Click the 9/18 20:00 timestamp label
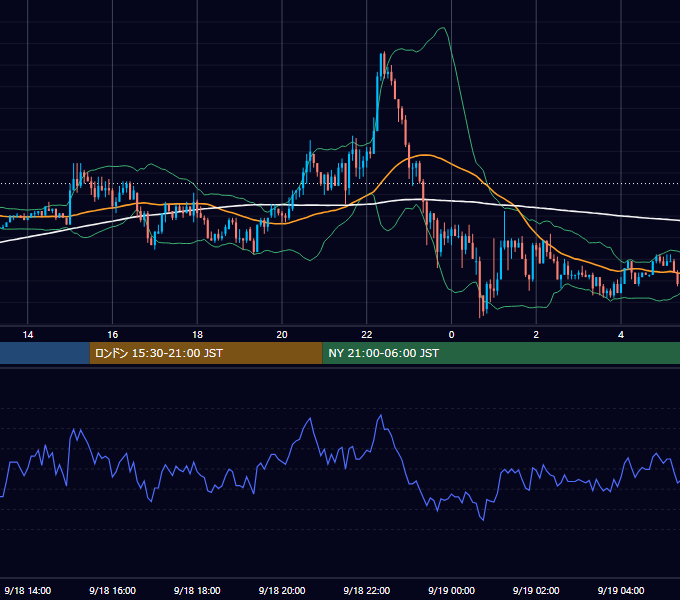This screenshot has height=600, width=680. 282,590
